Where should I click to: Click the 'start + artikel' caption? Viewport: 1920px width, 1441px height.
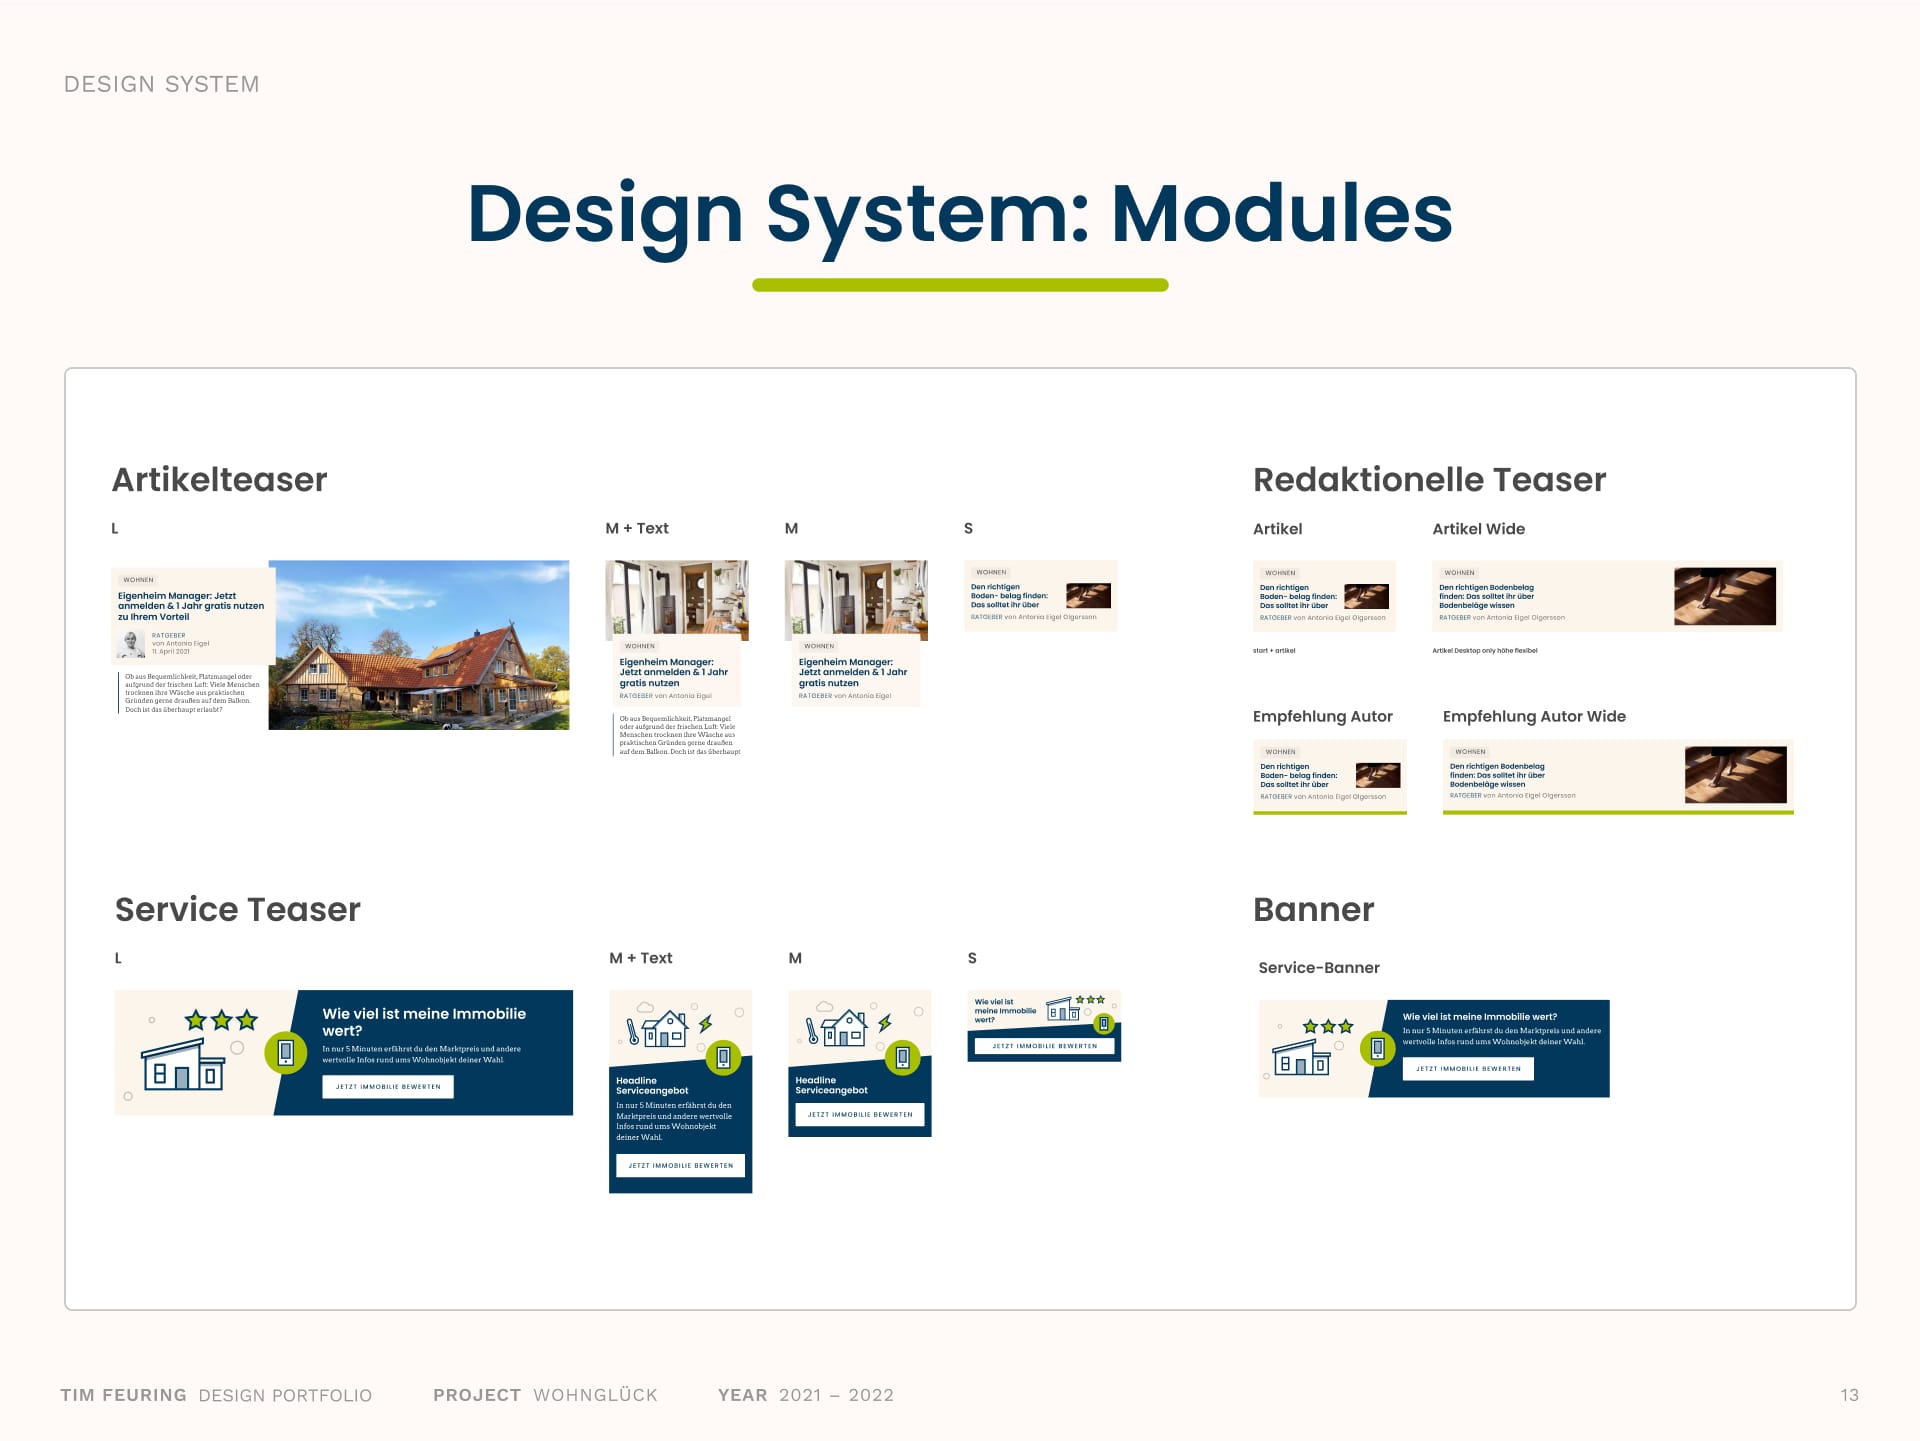[1274, 651]
